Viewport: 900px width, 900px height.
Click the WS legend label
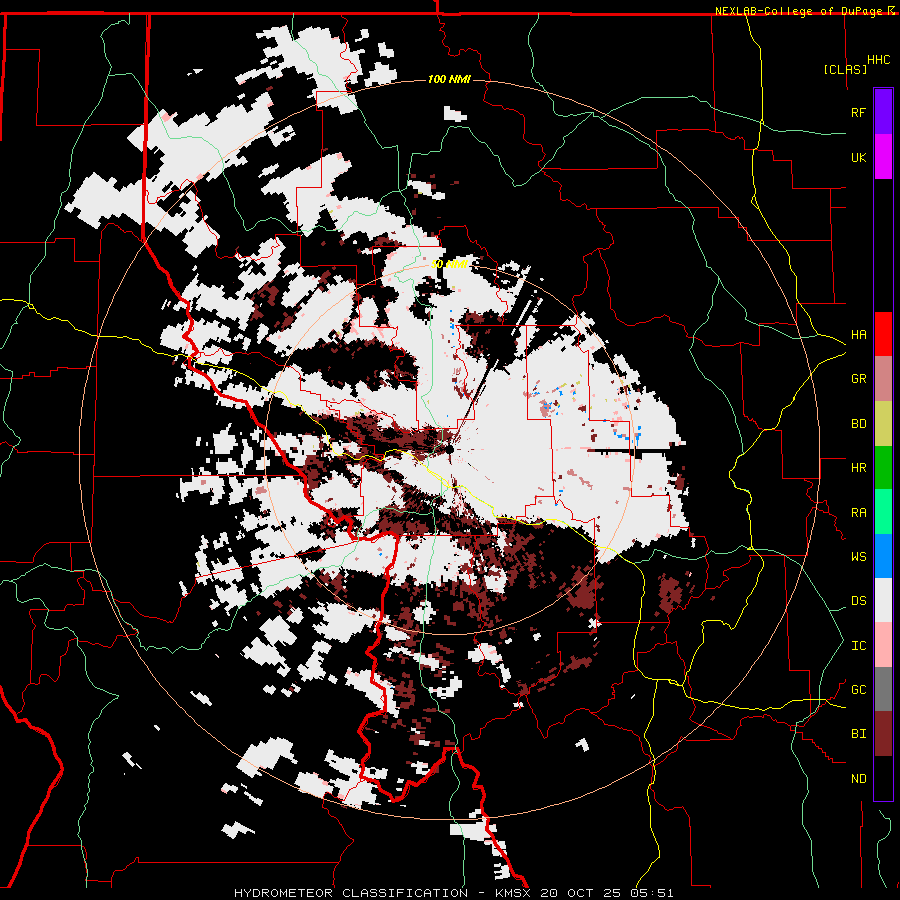(x=858, y=557)
